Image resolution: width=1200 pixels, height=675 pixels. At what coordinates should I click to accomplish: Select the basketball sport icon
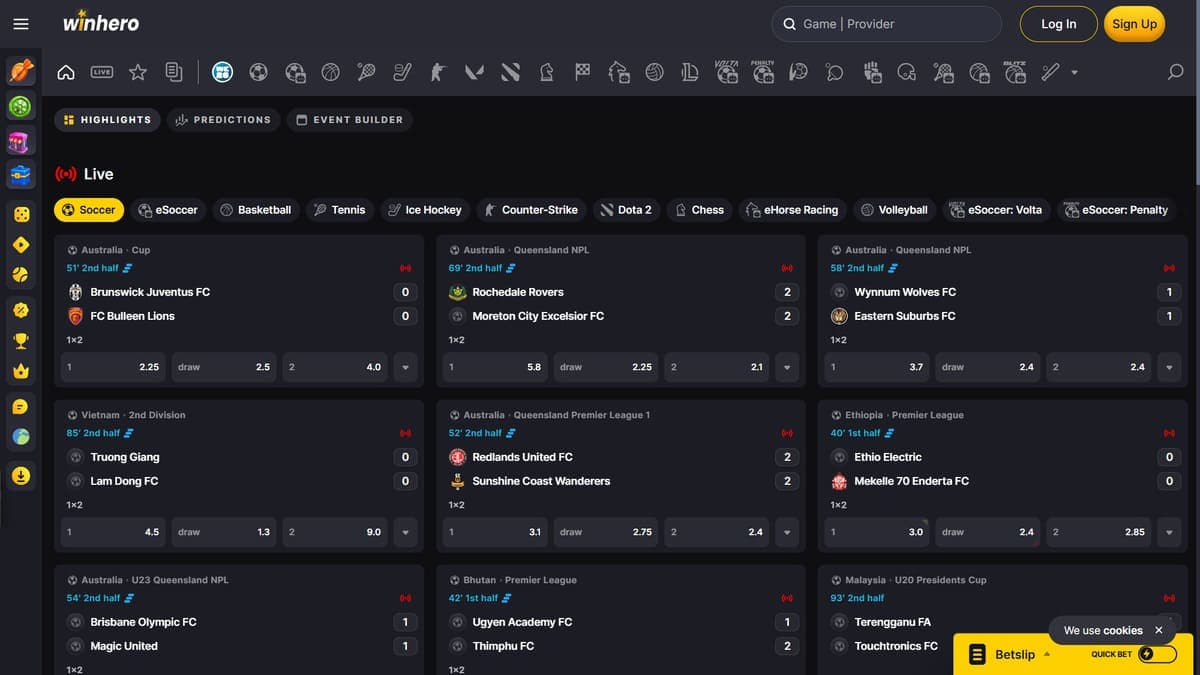point(331,72)
